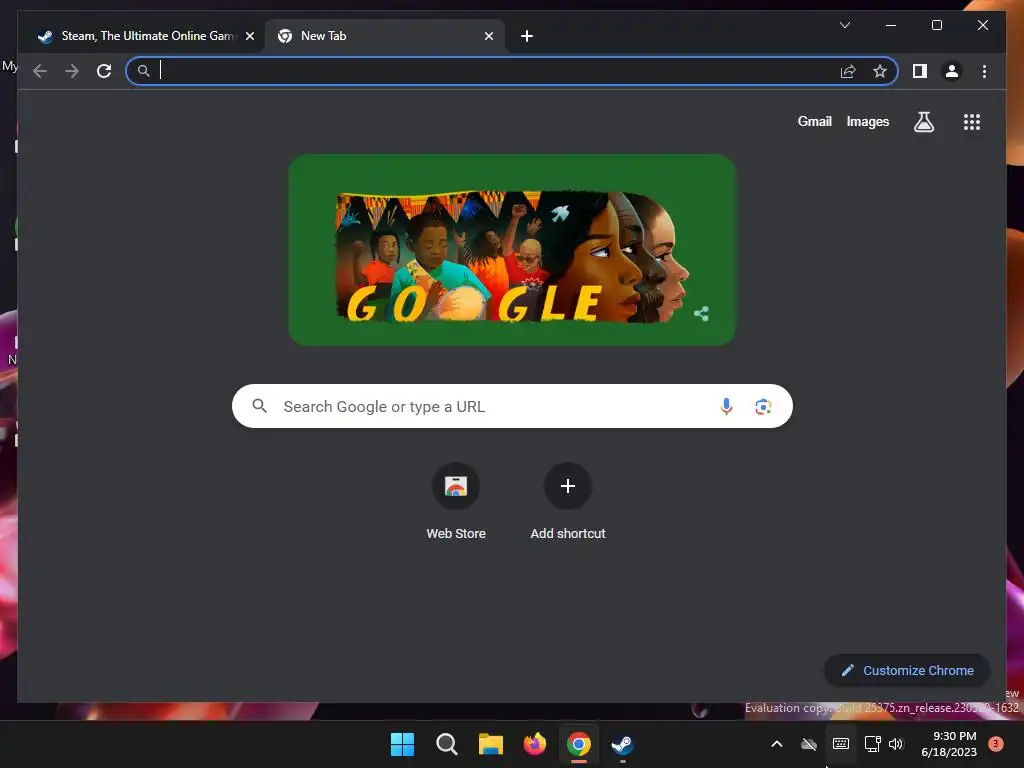This screenshot has width=1024, height=768.
Task: Open File Explorer from the taskbar
Action: (490, 744)
